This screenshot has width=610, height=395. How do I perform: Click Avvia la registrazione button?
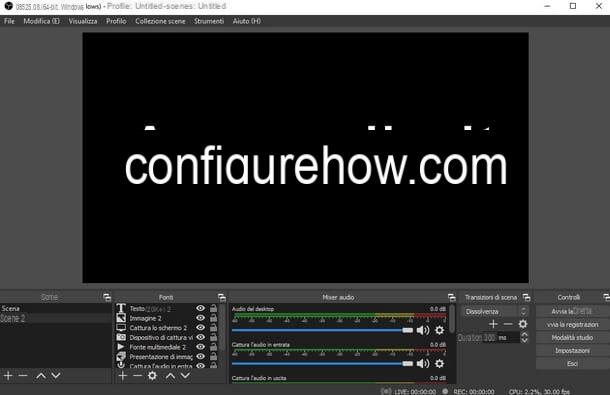tap(572, 324)
